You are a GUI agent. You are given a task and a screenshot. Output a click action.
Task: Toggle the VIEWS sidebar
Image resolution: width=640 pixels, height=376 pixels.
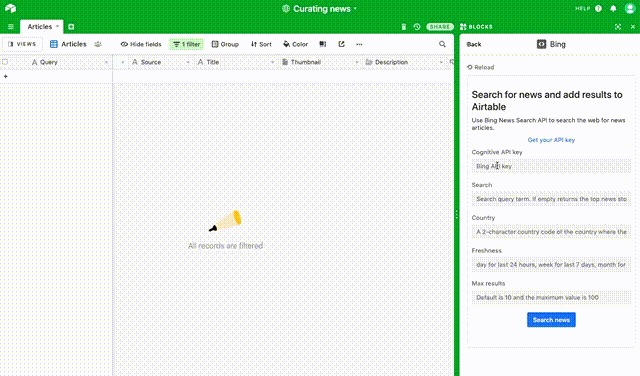coord(22,44)
